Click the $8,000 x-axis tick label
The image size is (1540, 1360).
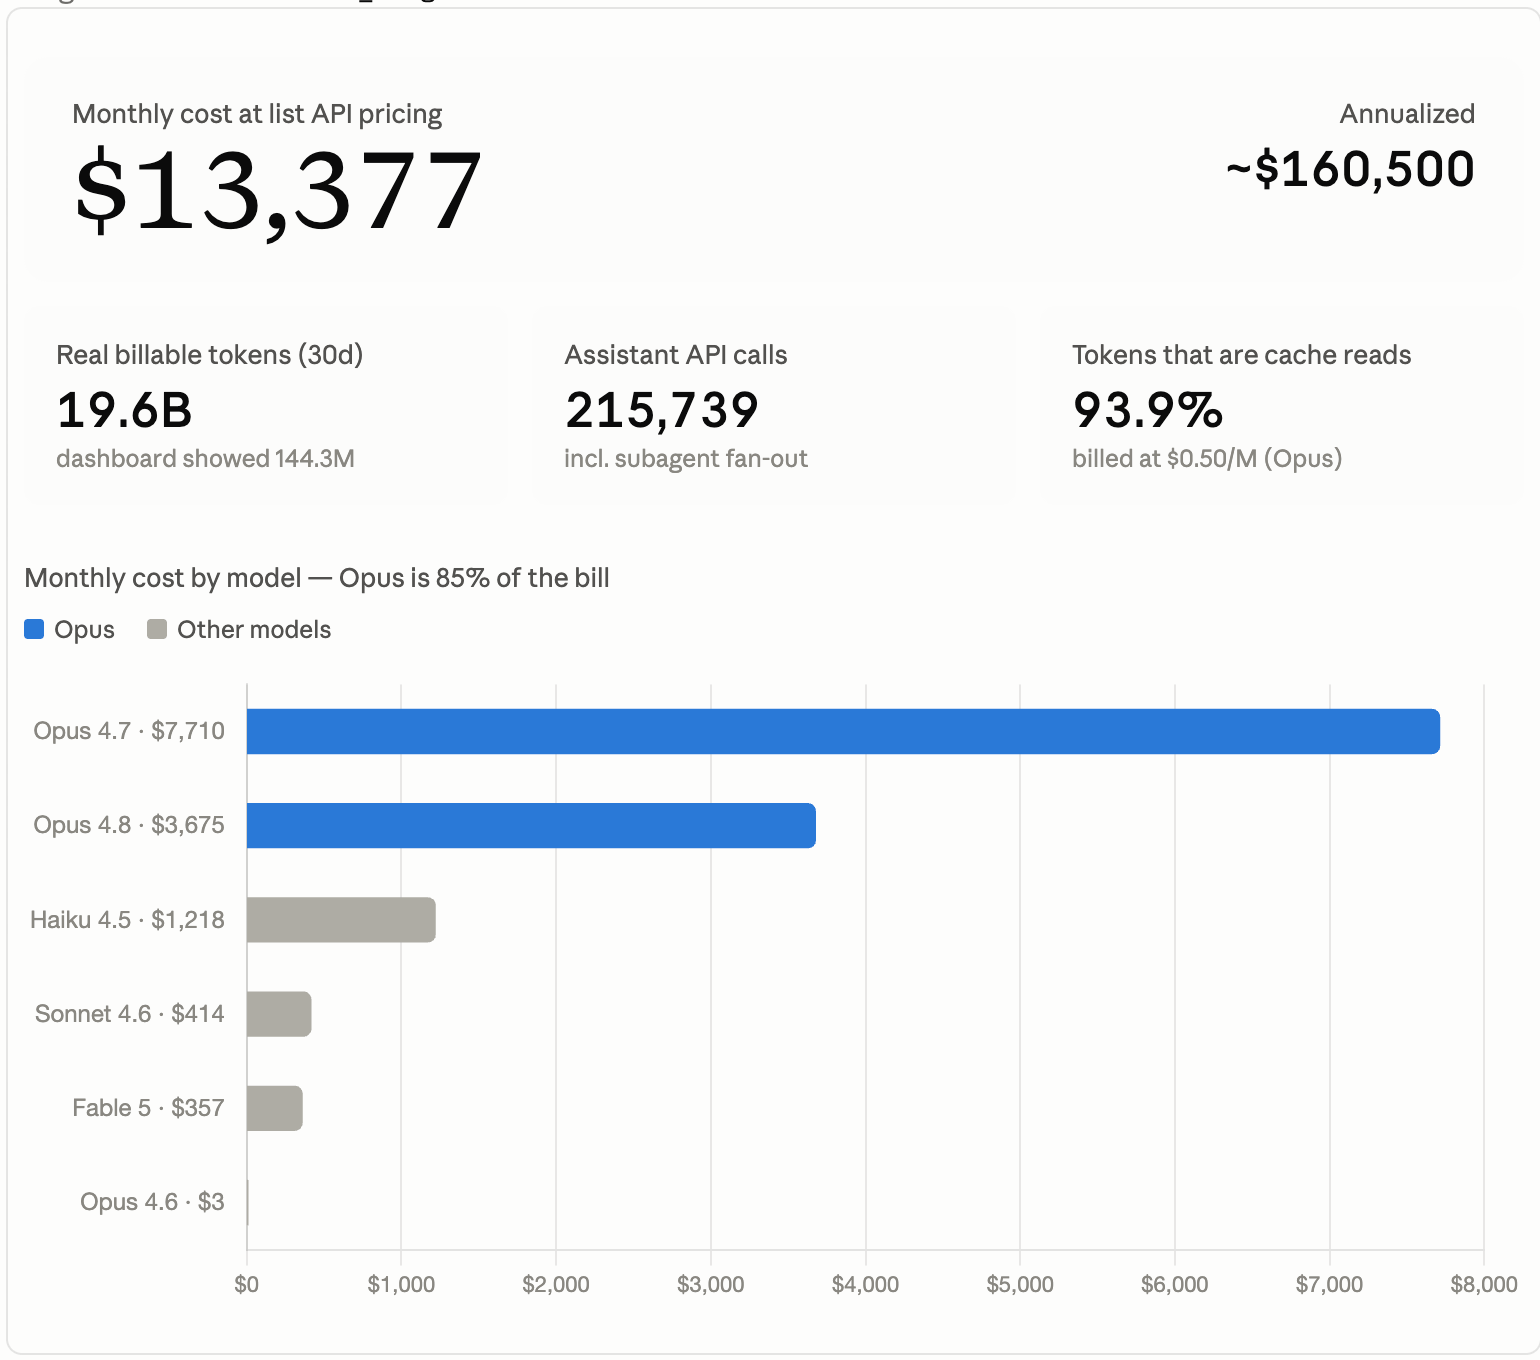pos(1484,1284)
